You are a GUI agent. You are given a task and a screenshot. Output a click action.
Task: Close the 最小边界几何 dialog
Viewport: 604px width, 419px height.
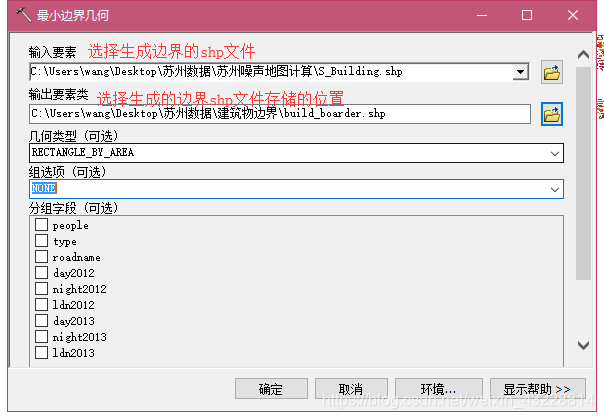click(x=573, y=15)
